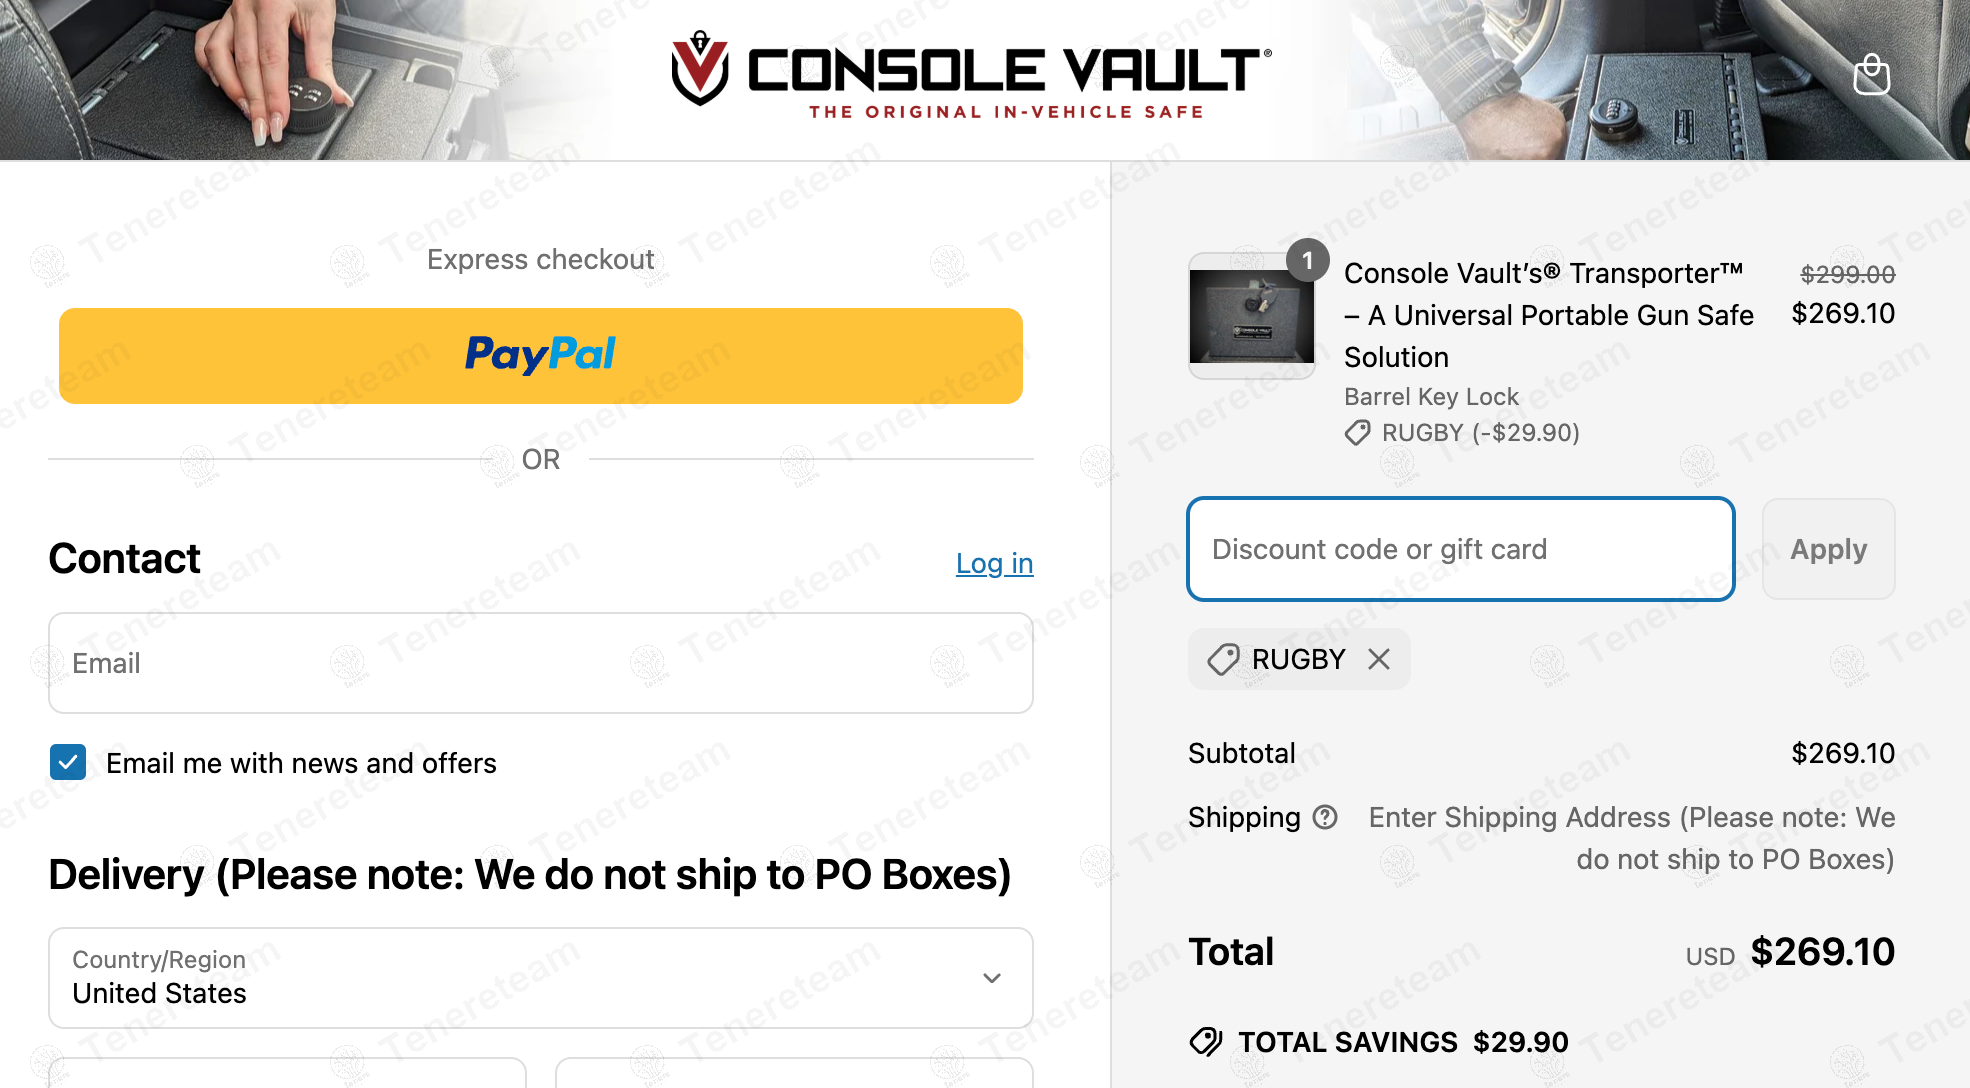1970x1088 pixels.
Task: Click the Email me with news label
Action: pos(301,763)
